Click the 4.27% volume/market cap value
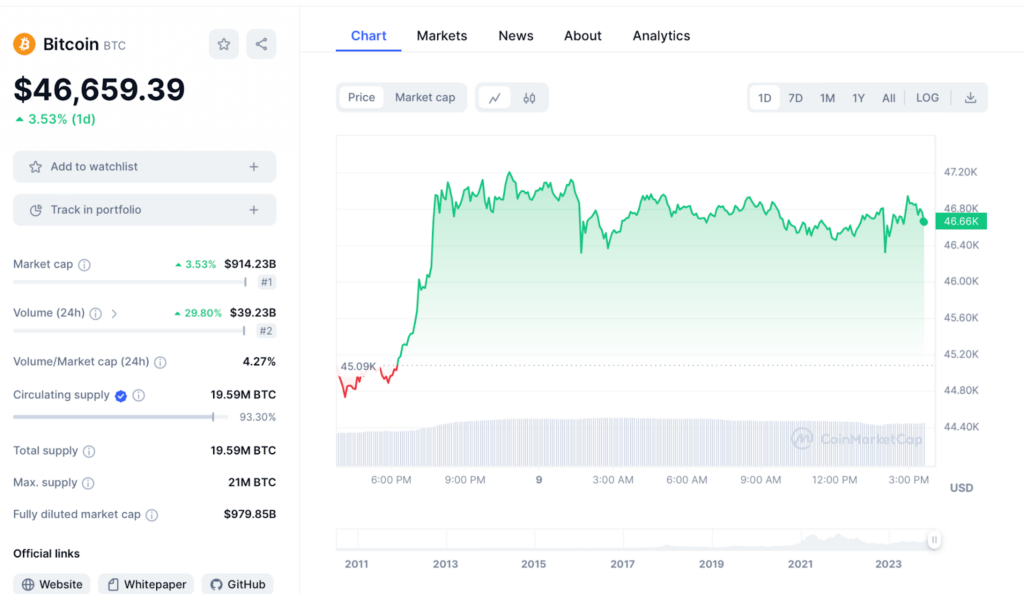This screenshot has width=1024, height=594. 259,362
